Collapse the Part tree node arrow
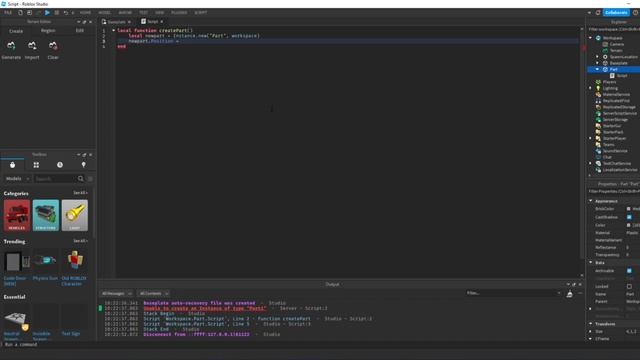Viewport: 640px width, 360px height. pyautogui.click(x=598, y=69)
